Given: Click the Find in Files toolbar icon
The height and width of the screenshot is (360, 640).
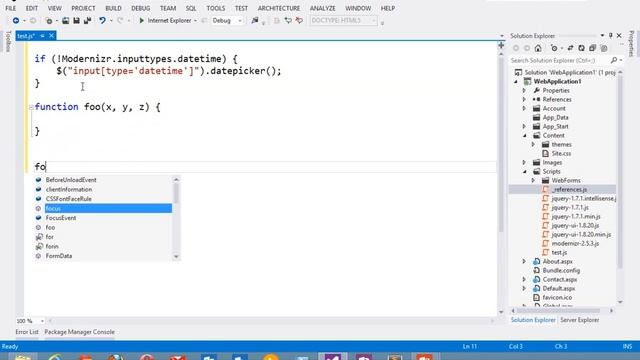Looking at the screenshot, I should coord(255,20).
